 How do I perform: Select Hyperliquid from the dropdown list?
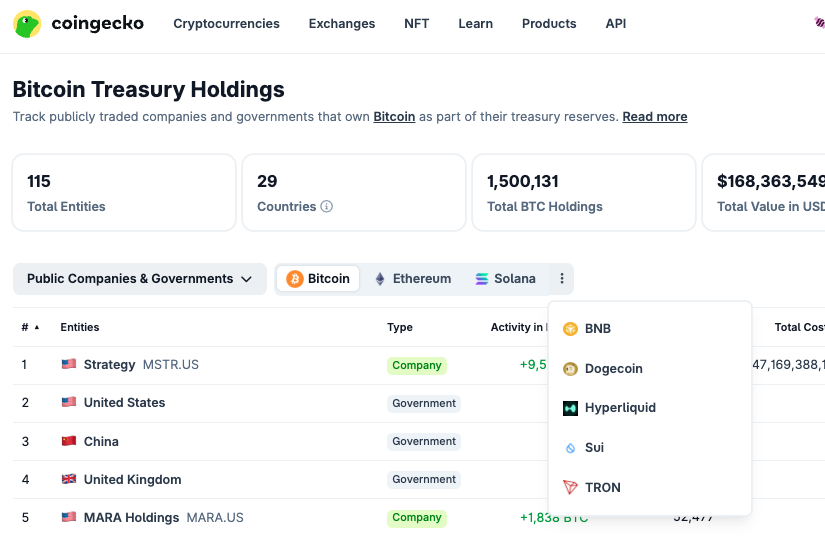coord(650,408)
